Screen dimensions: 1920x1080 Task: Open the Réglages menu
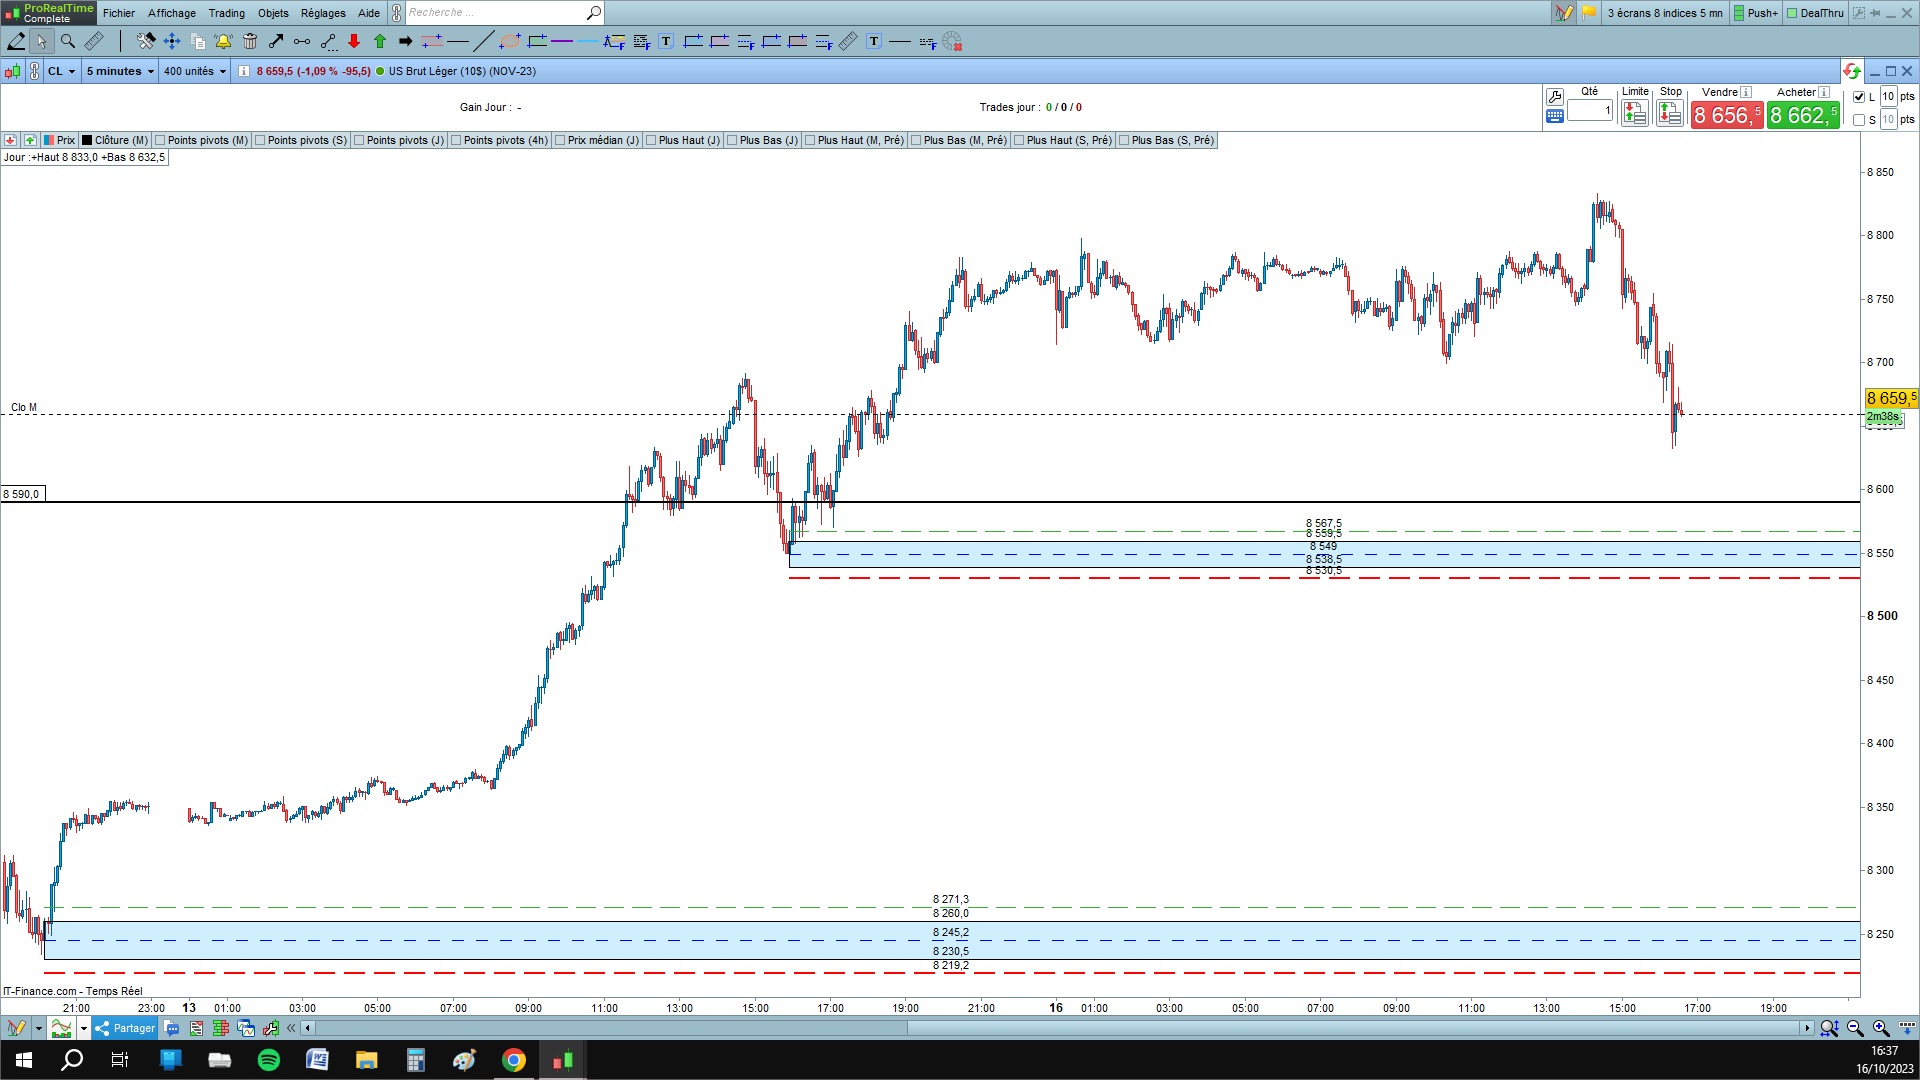coord(323,13)
